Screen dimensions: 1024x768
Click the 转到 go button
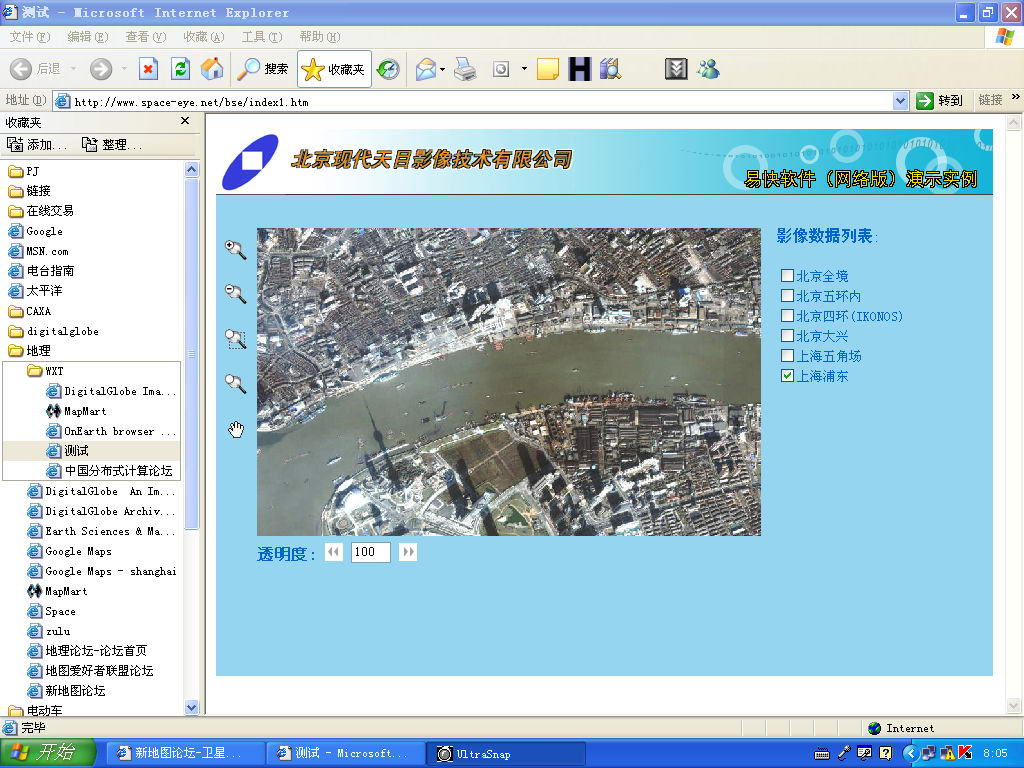click(940, 100)
